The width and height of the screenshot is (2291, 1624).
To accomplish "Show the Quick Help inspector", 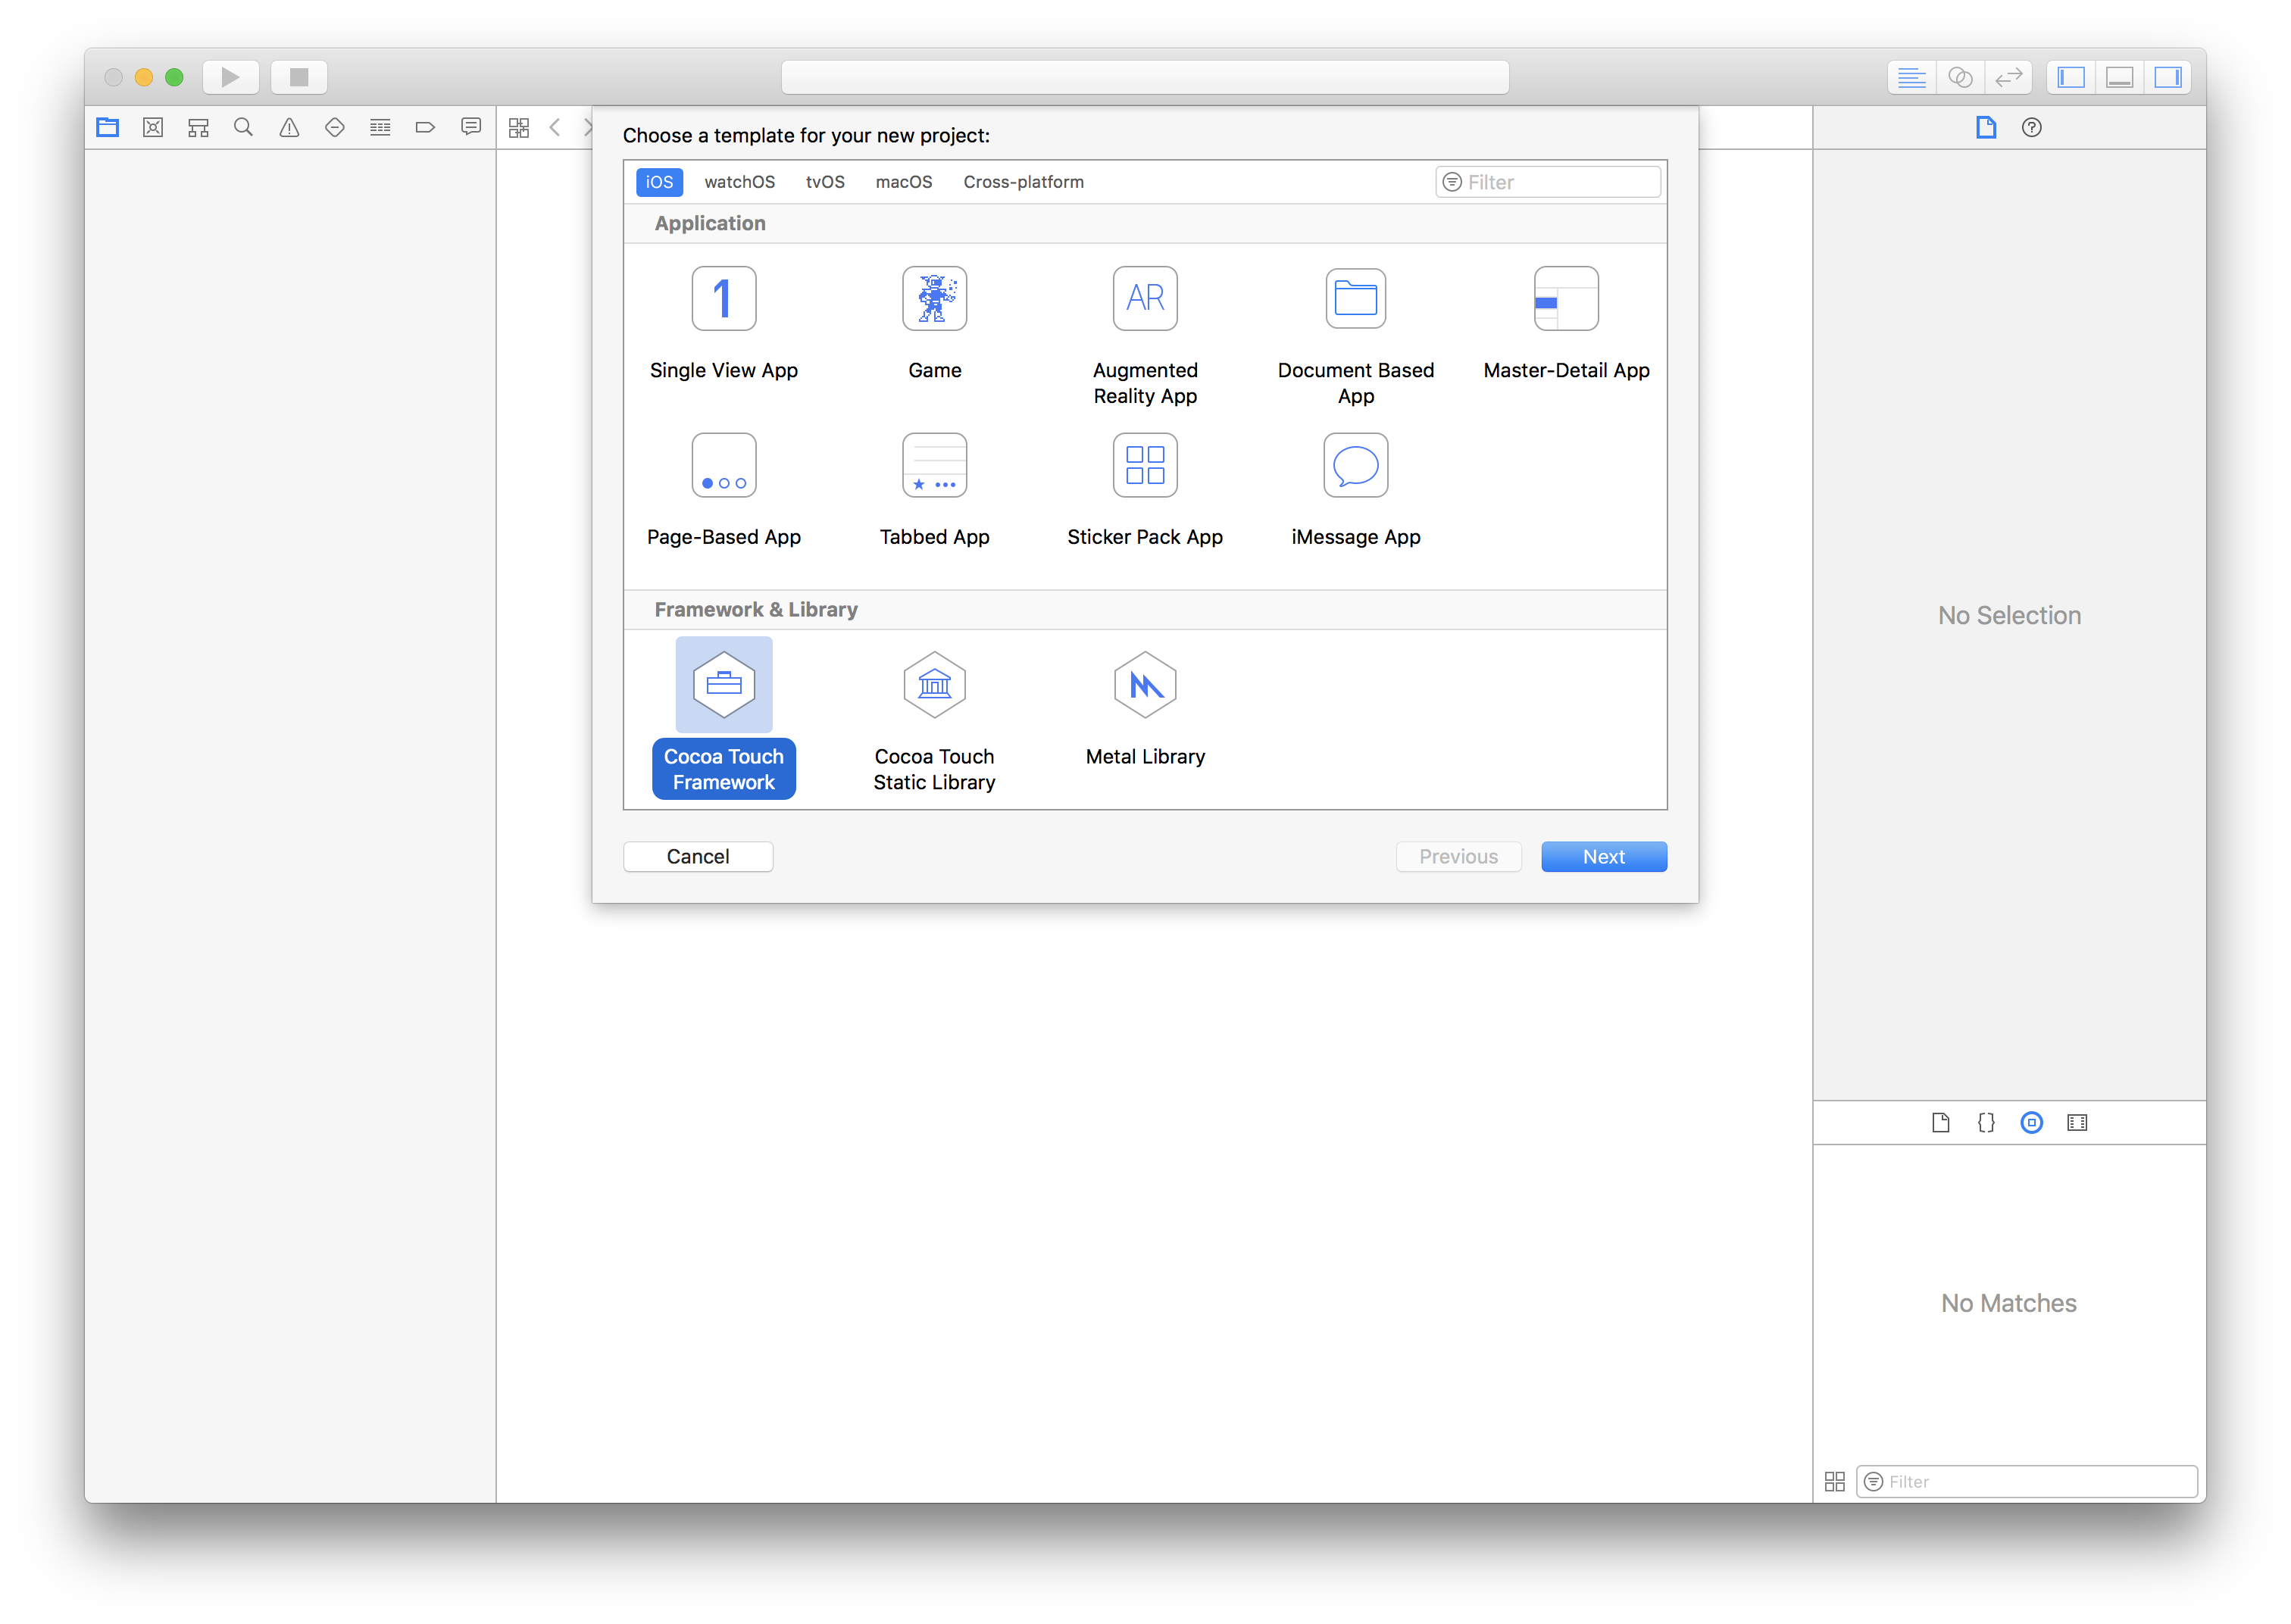I will pyautogui.click(x=2031, y=128).
